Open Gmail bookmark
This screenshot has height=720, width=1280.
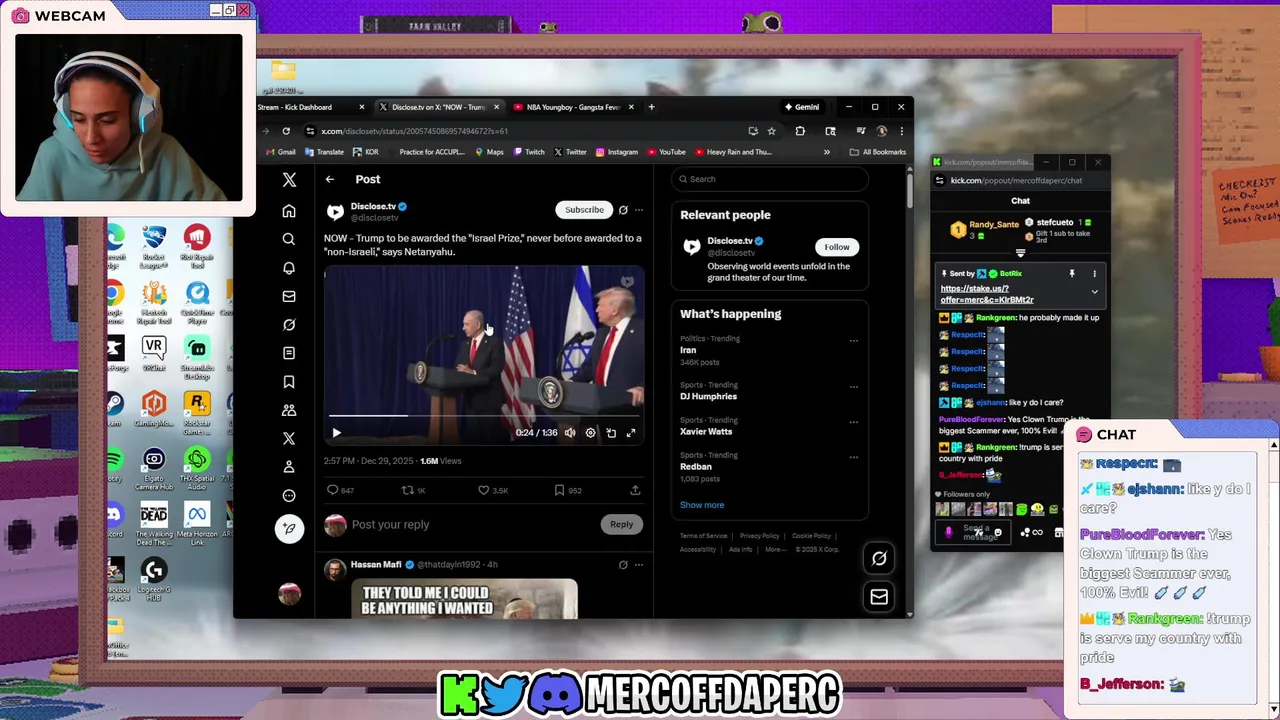280,152
